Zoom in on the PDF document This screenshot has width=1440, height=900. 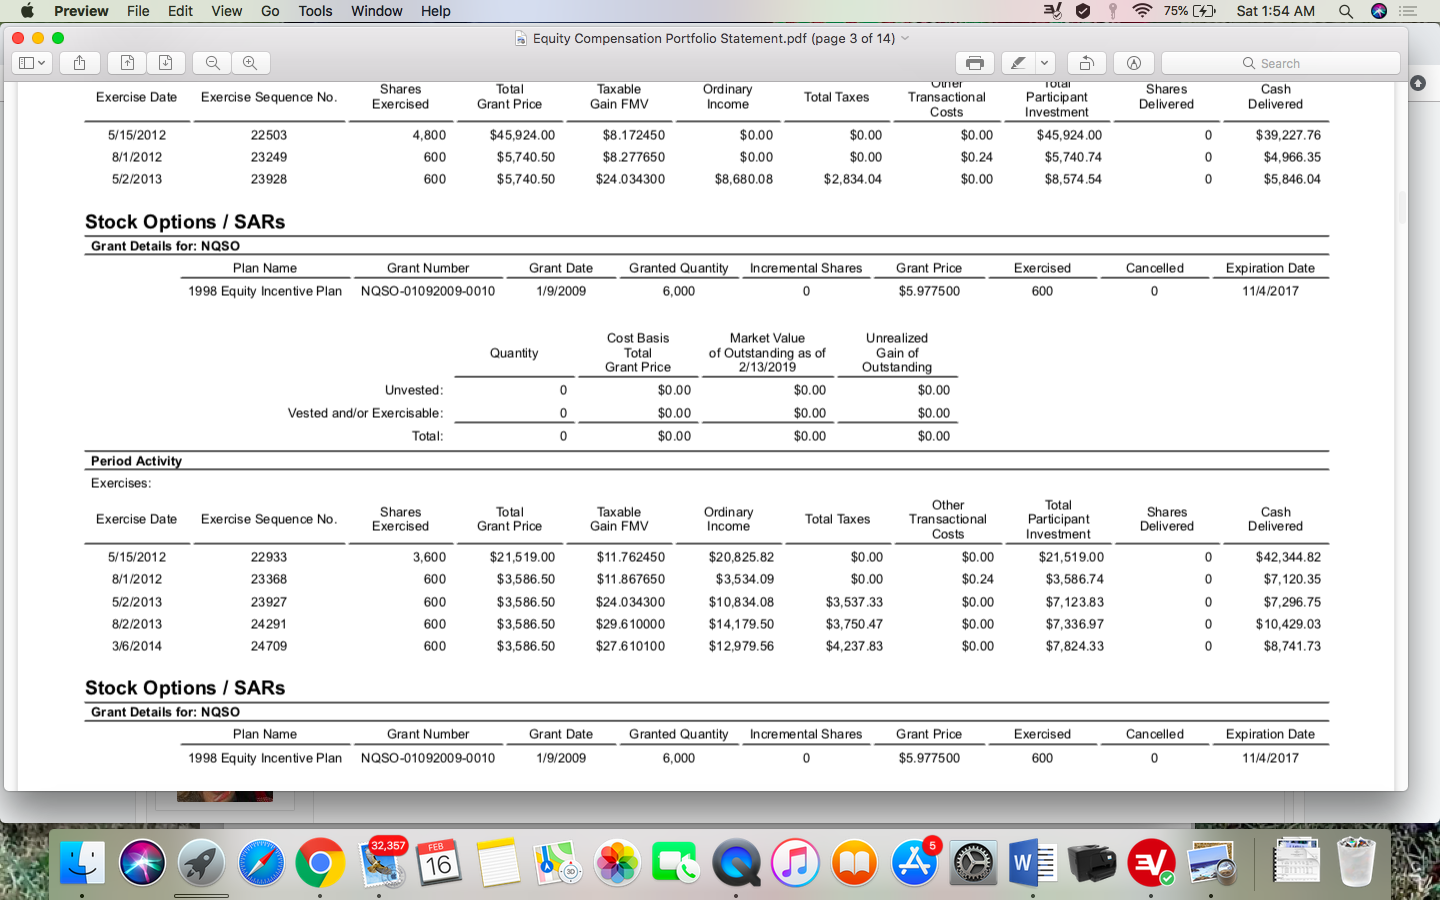[x=250, y=63]
